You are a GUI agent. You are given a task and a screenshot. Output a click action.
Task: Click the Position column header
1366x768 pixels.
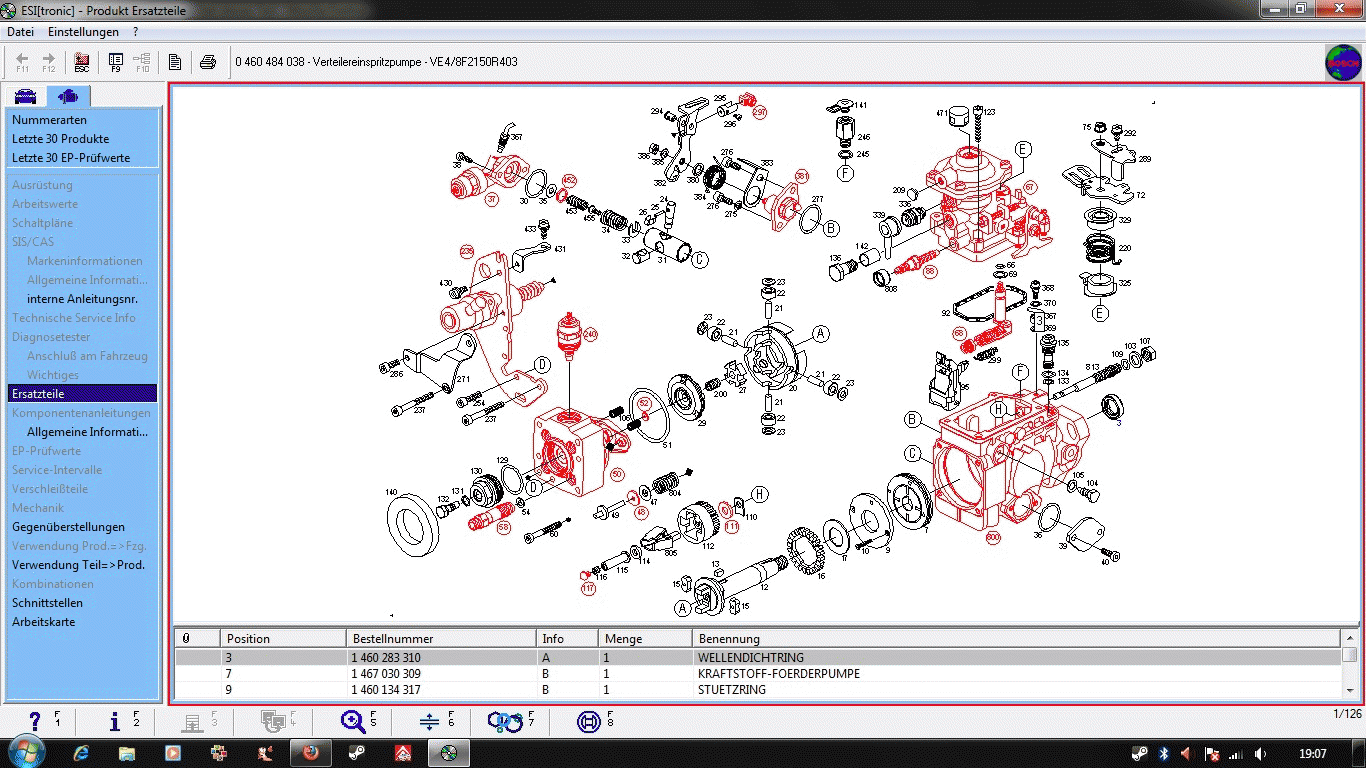[x=283, y=638]
